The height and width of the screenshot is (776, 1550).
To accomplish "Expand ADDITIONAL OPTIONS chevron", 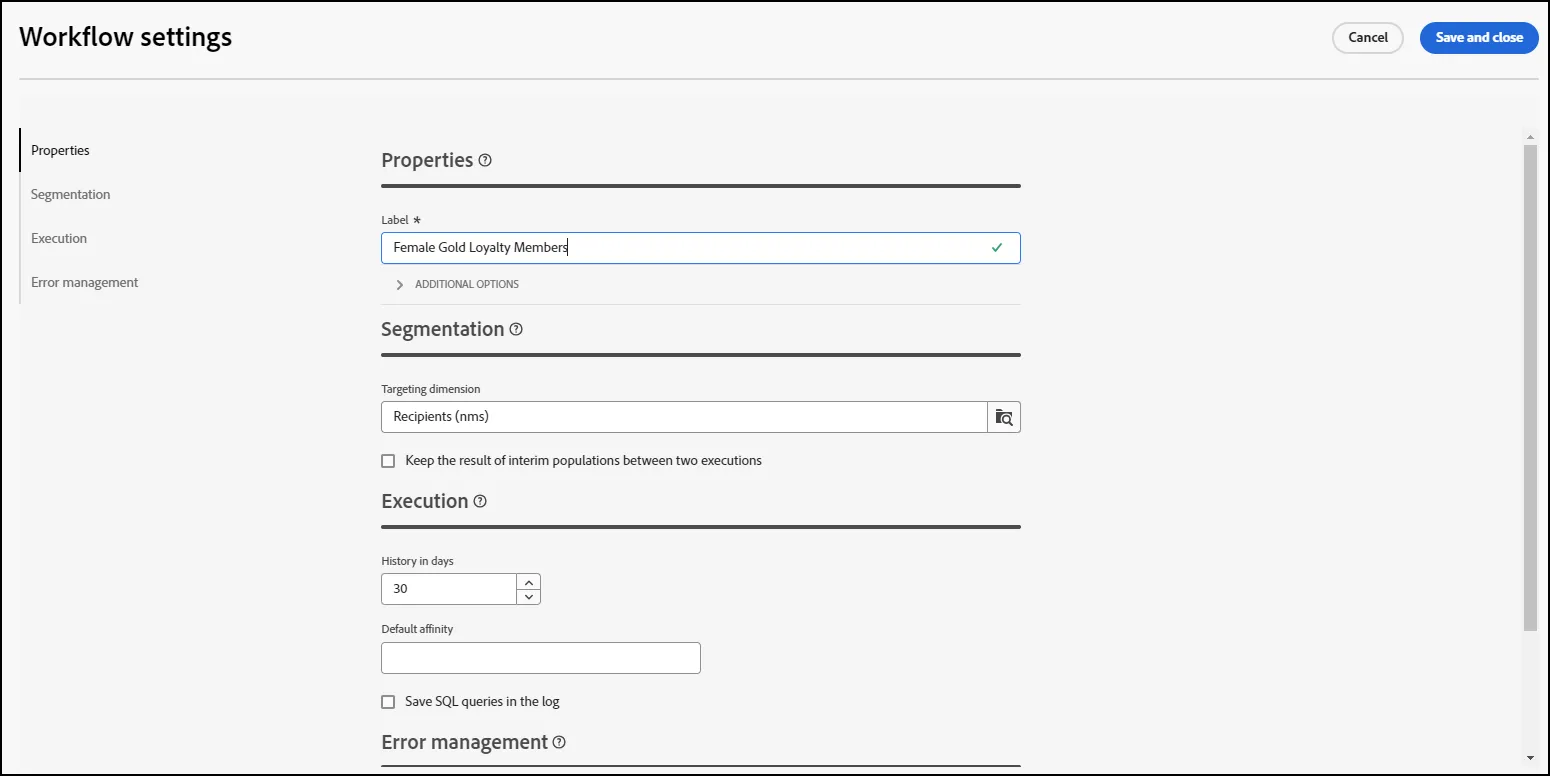I will (x=400, y=285).
